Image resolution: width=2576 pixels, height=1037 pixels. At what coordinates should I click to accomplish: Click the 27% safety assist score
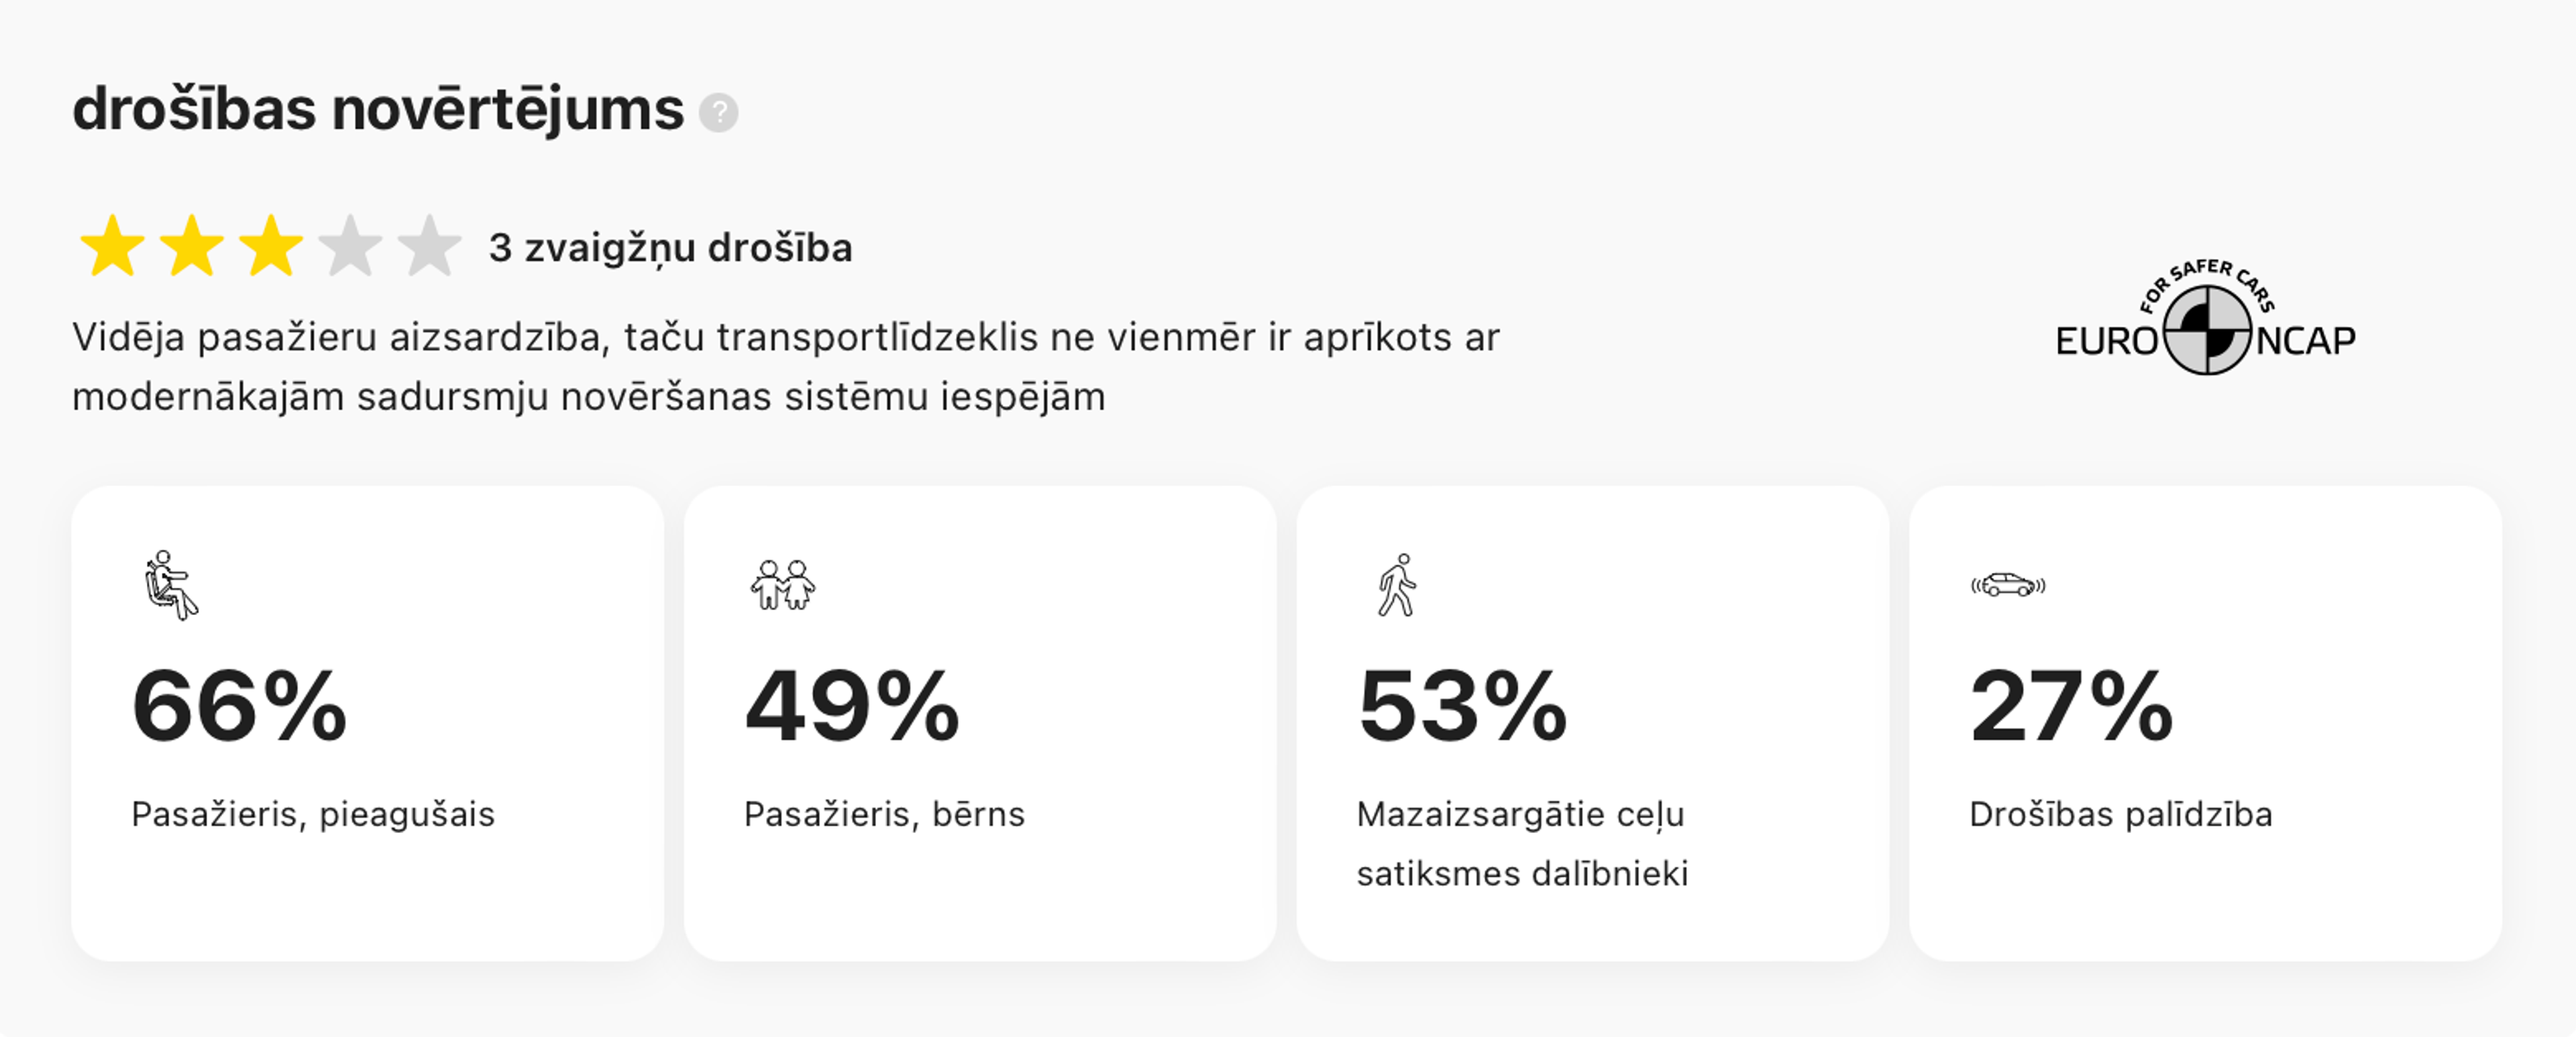(2071, 707)
